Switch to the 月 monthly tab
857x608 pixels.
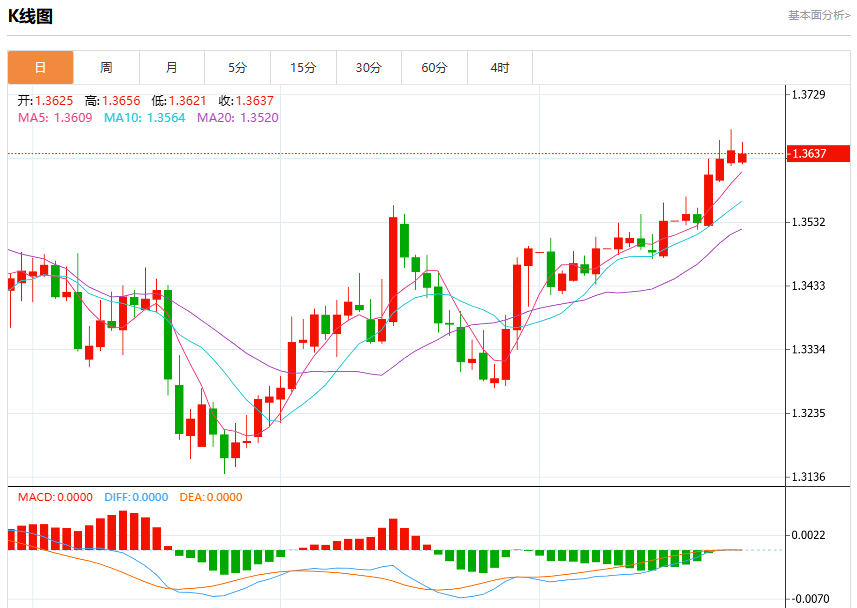pos(172,68)
